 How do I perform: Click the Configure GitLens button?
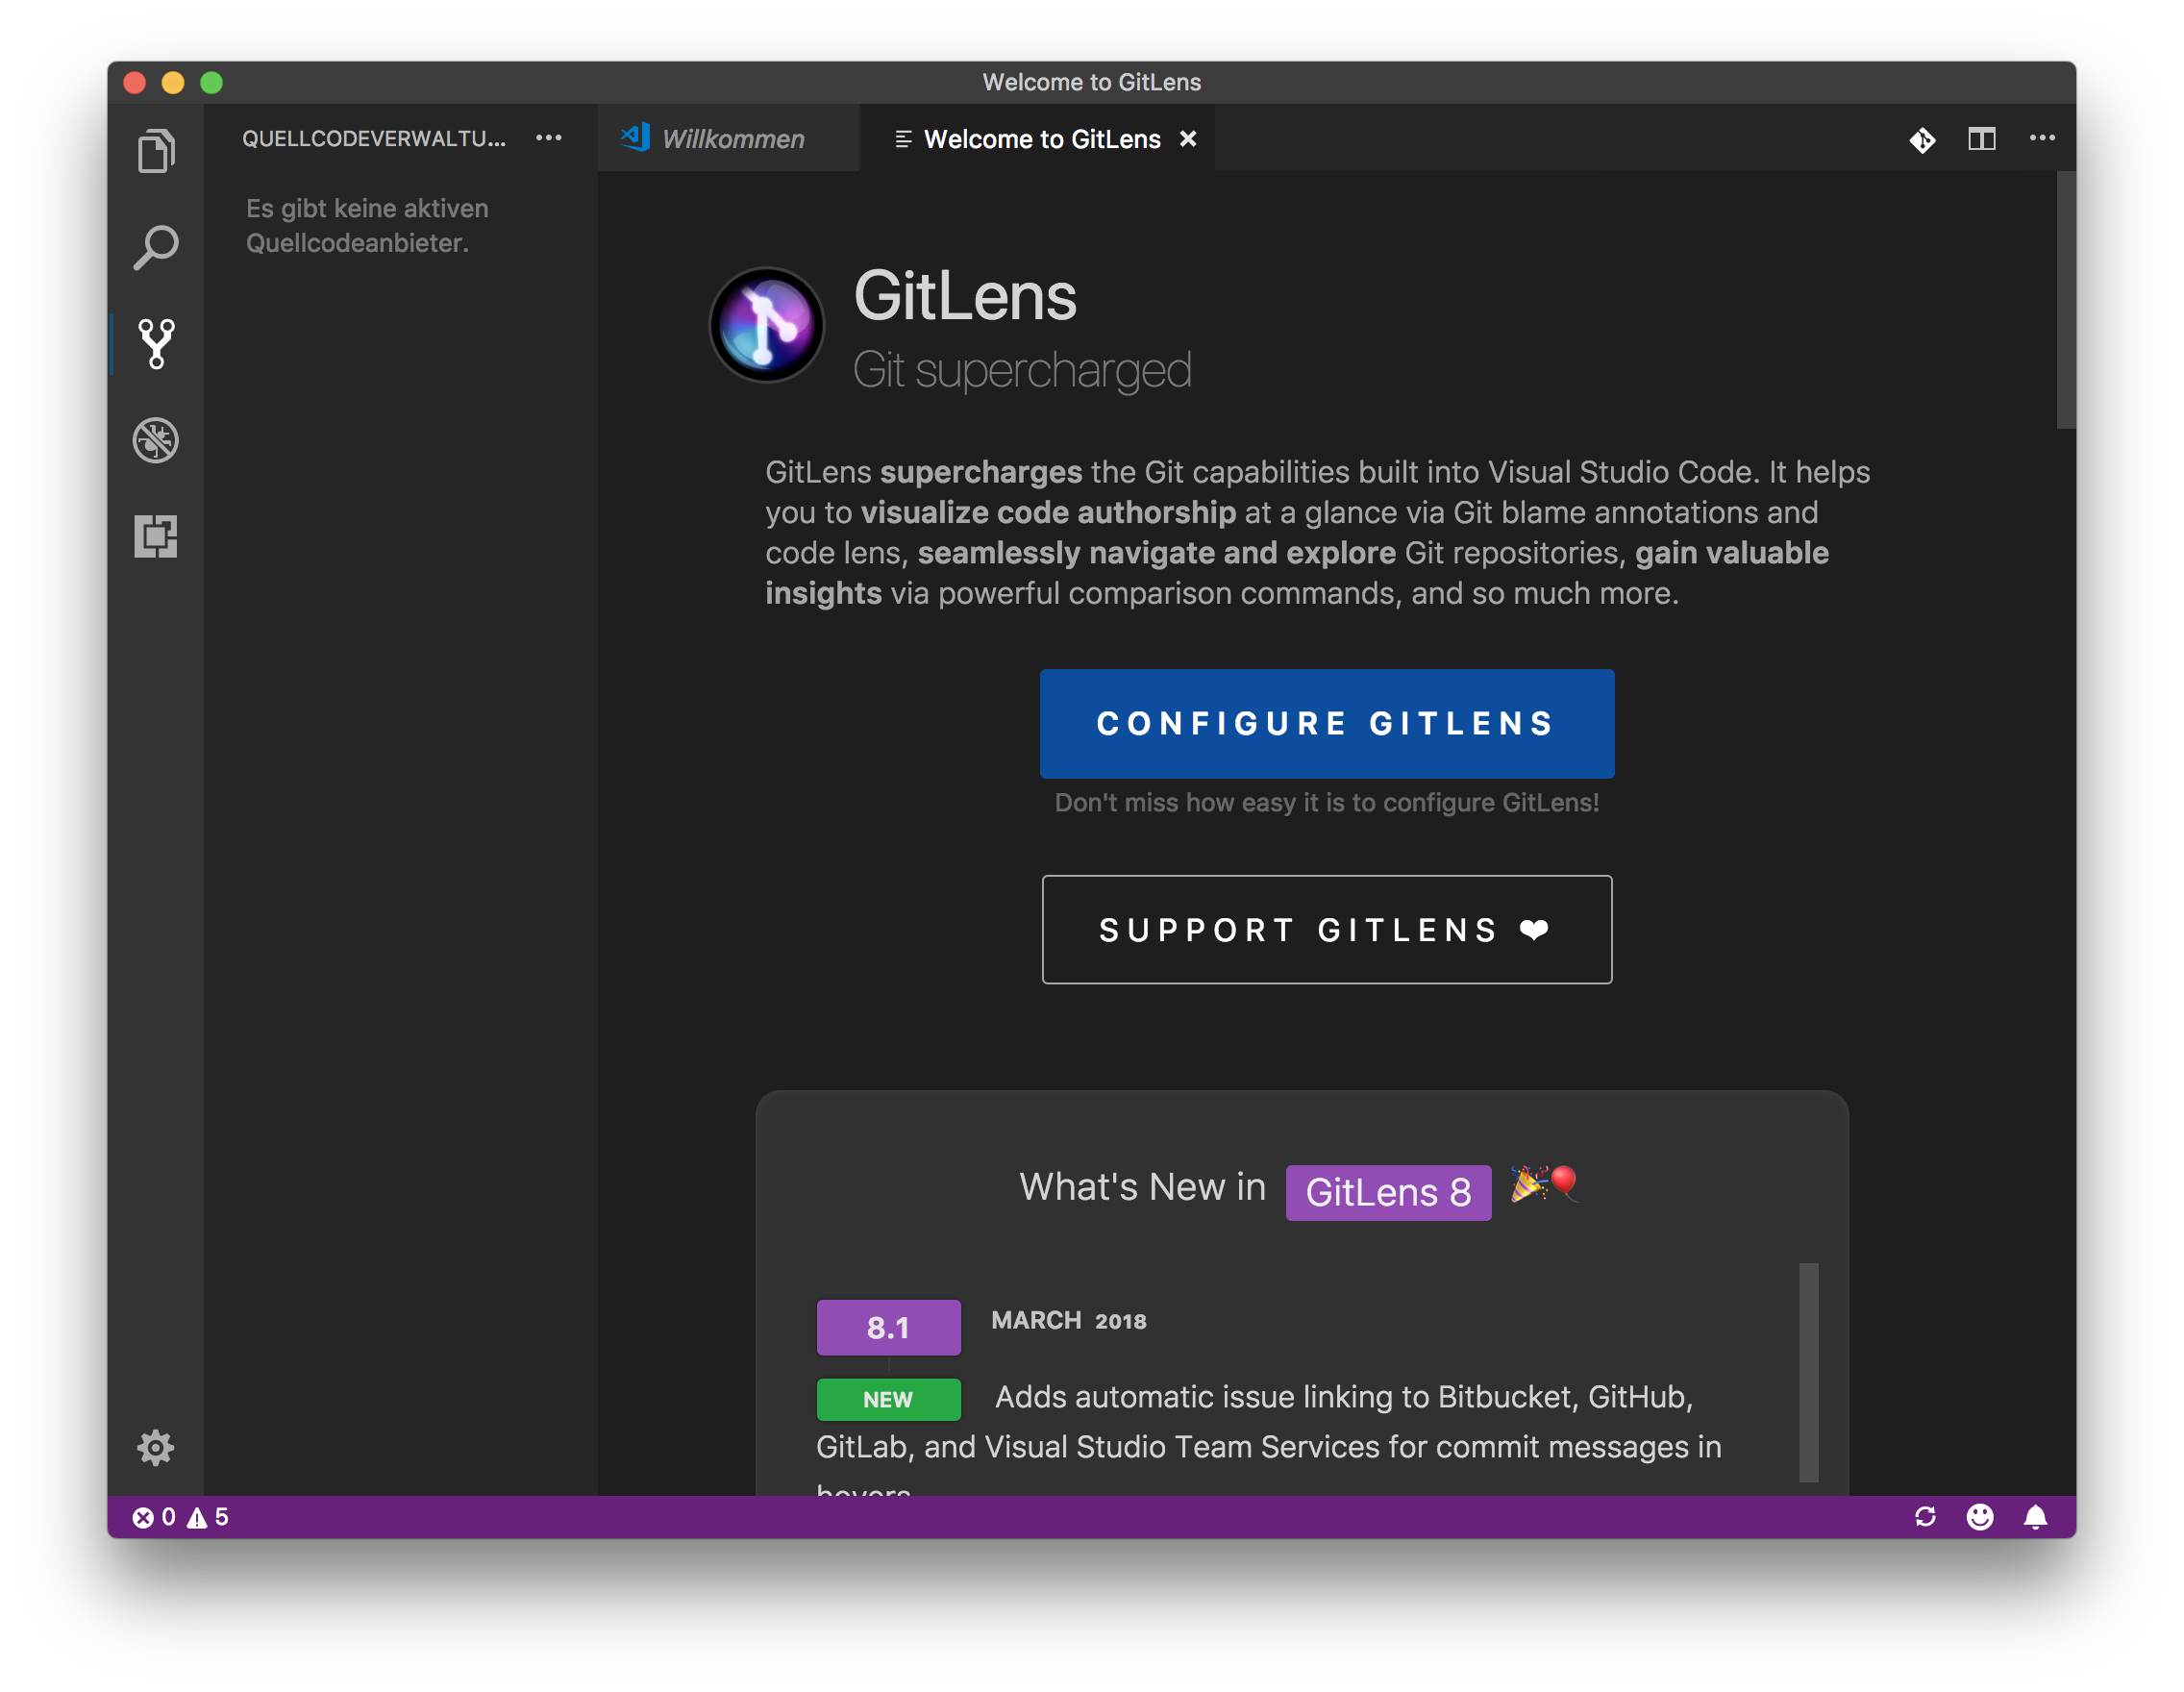[x=1326, y=723]
